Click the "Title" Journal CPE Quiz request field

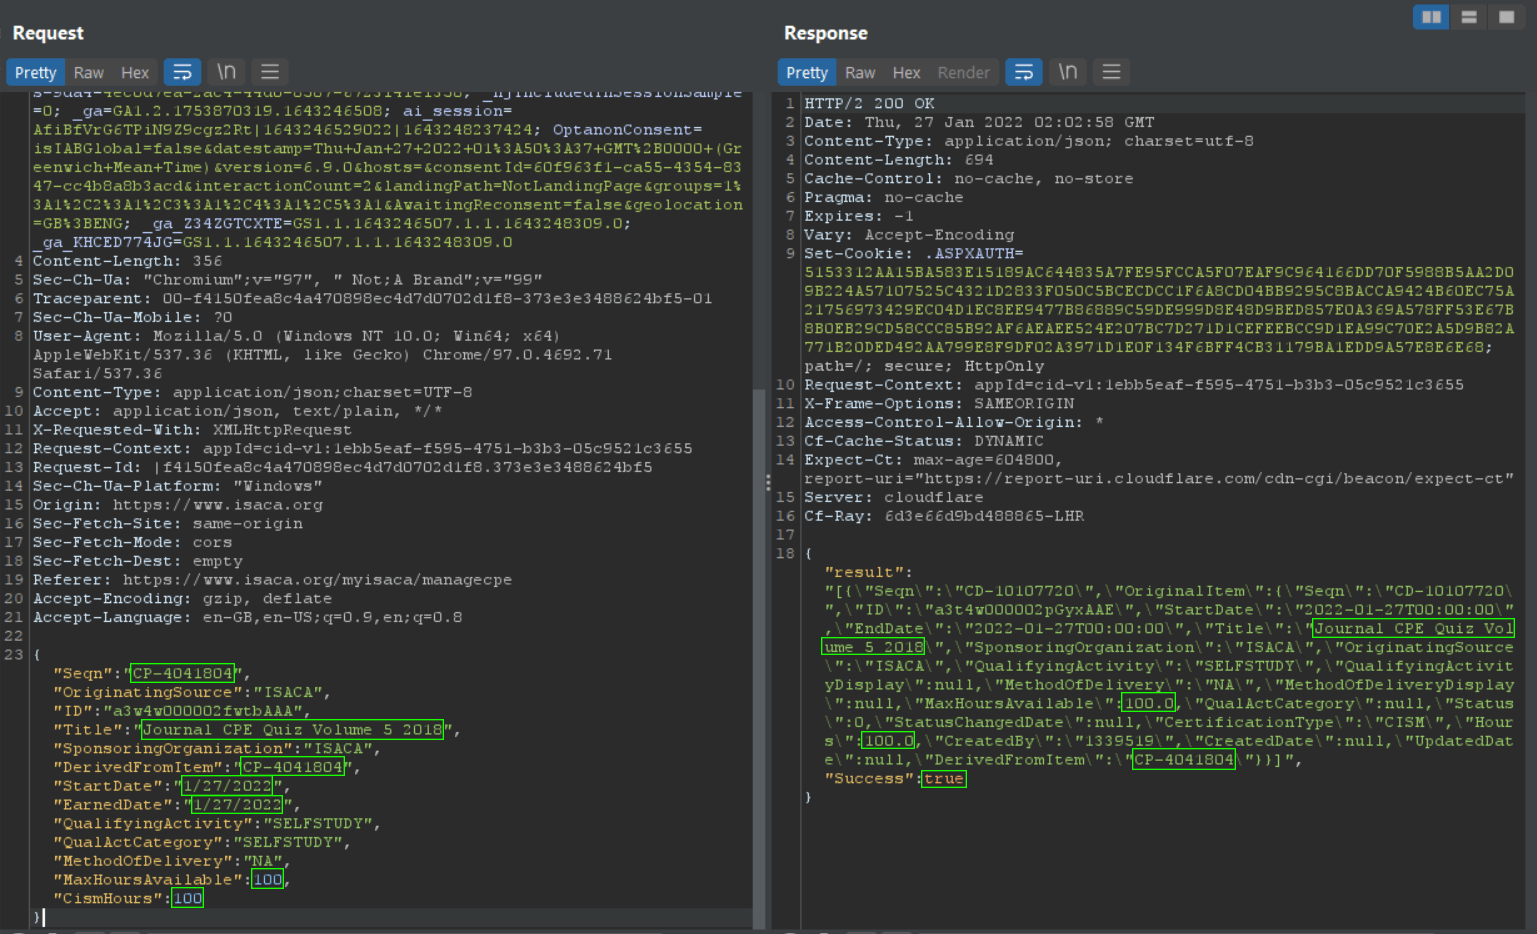[x=257, y=730]
